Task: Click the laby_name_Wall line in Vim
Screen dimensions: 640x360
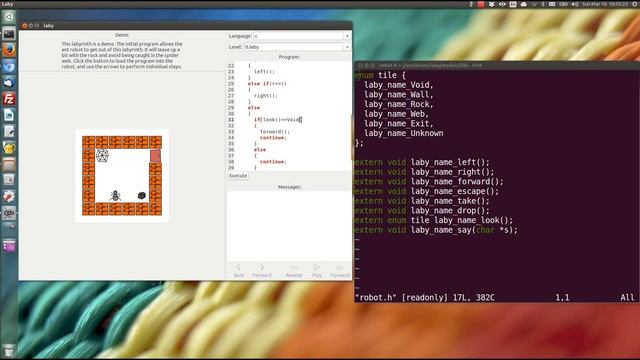Action: 399,94
